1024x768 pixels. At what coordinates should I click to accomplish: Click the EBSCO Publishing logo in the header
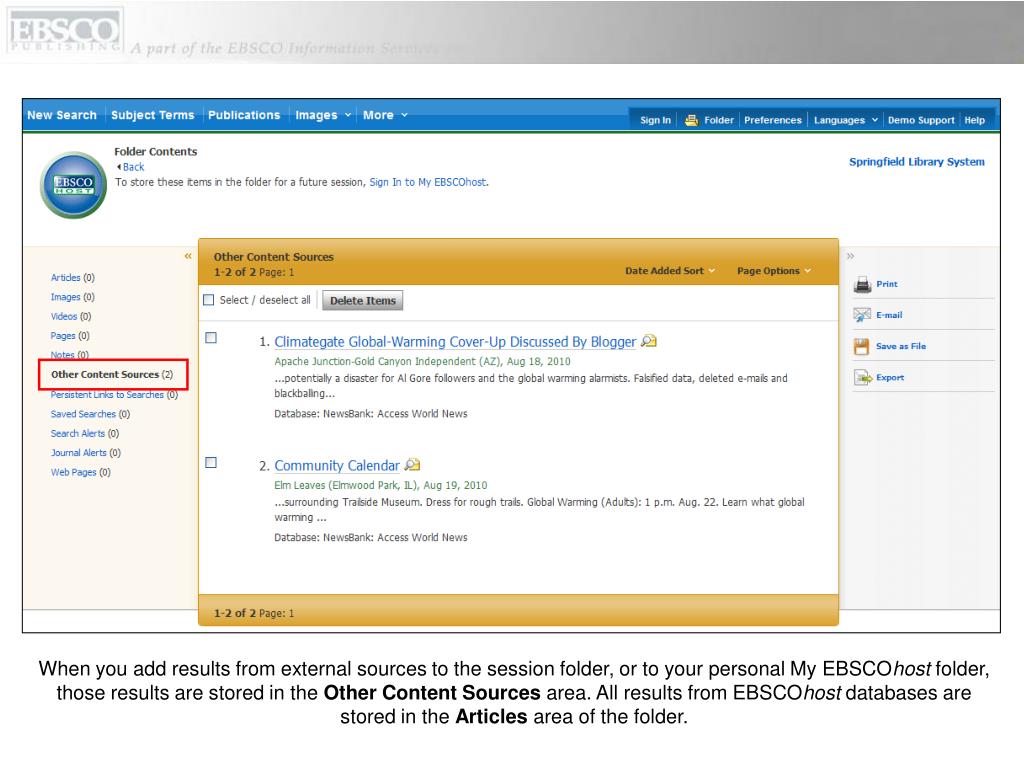[x=64, y=31]
